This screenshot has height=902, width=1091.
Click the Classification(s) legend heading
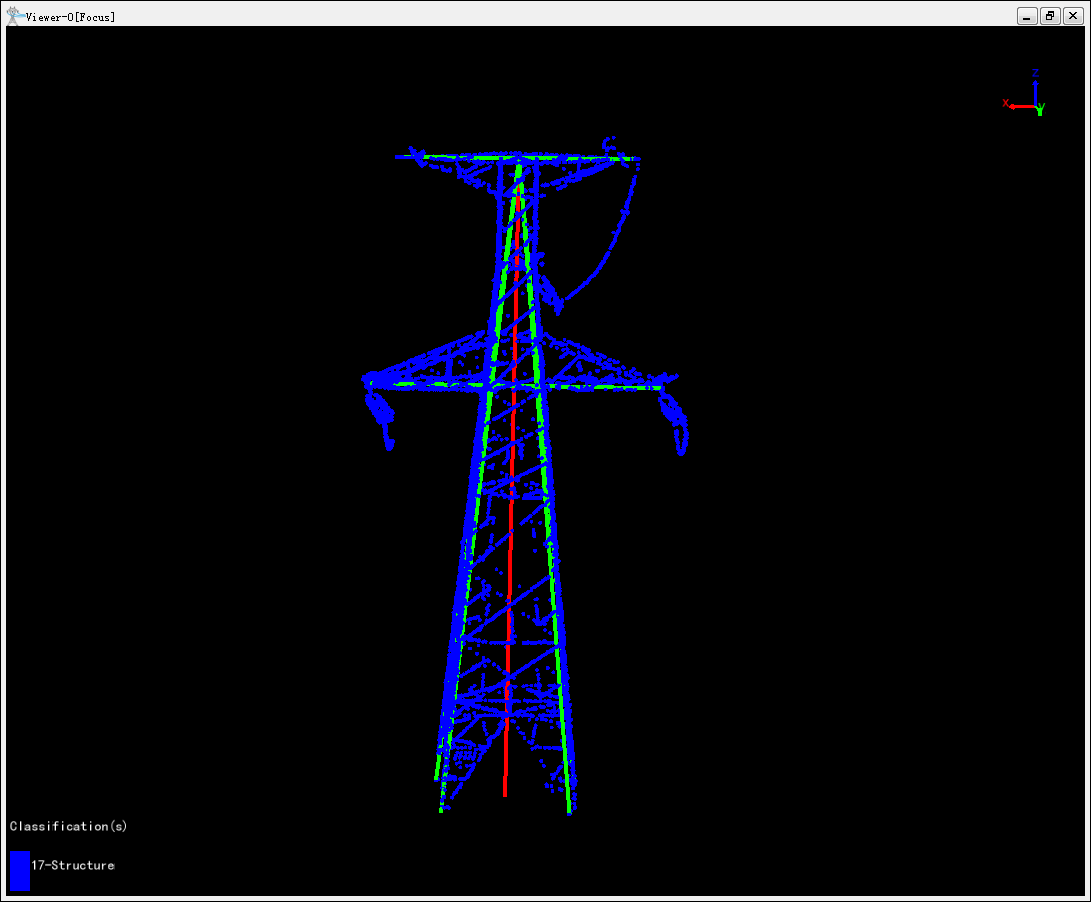pos(68,826)
